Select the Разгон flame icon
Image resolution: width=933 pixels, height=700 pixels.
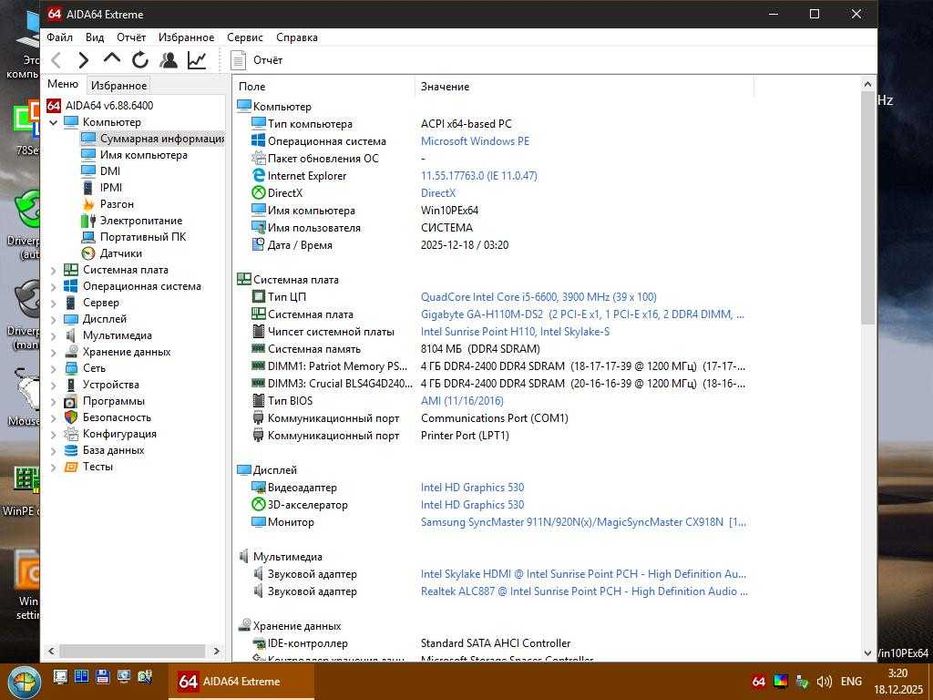pyautogui.click(x=88, y=204)
